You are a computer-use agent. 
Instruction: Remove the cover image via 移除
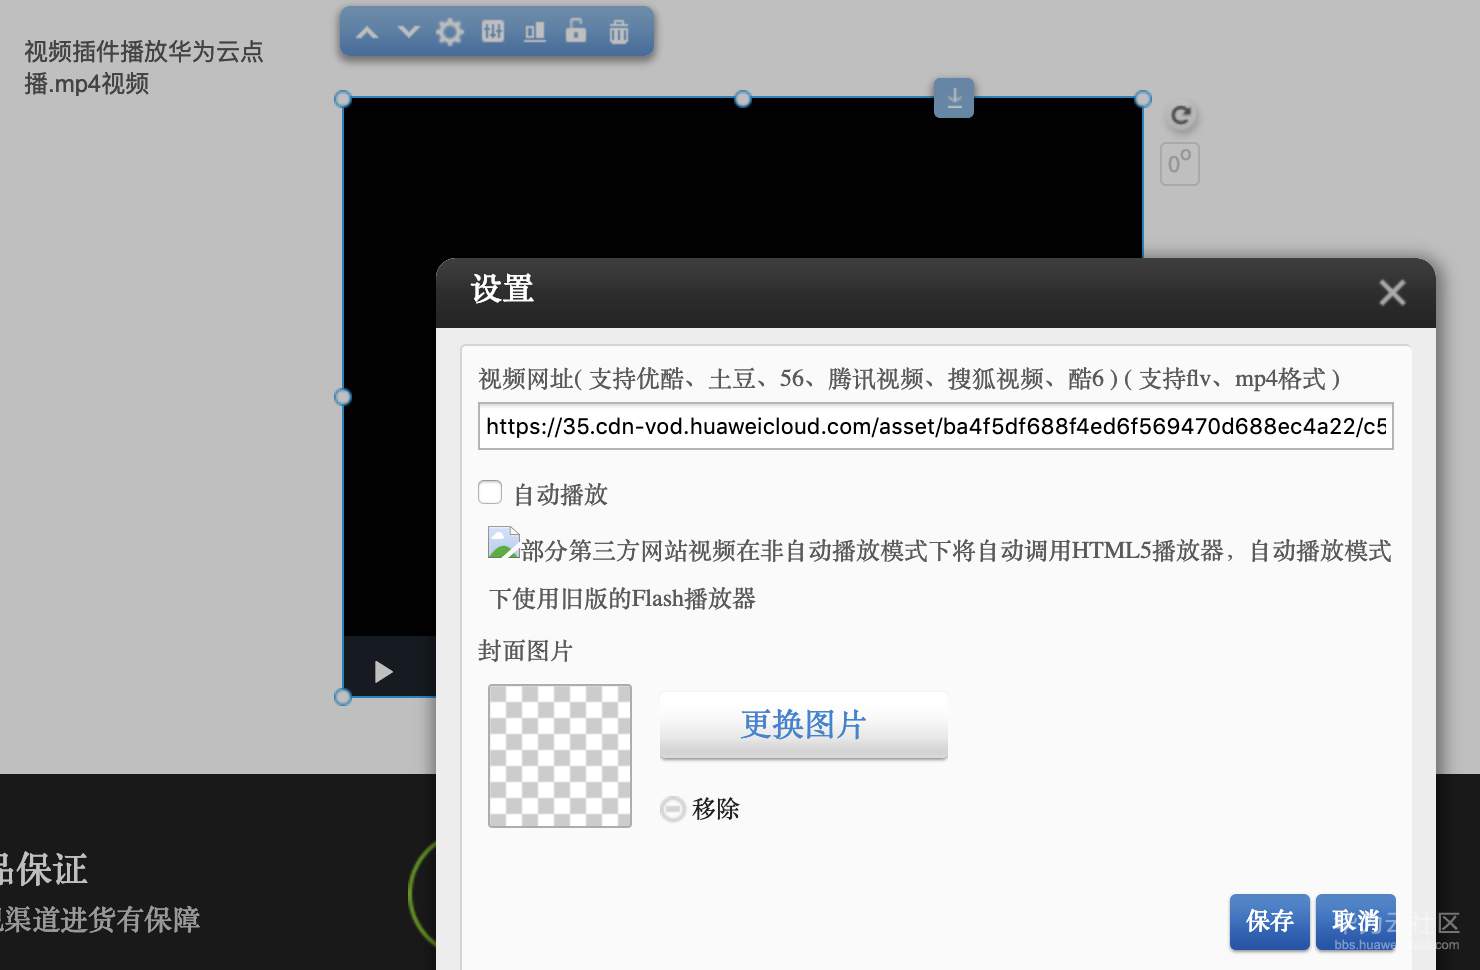click(x=700, y=809)
